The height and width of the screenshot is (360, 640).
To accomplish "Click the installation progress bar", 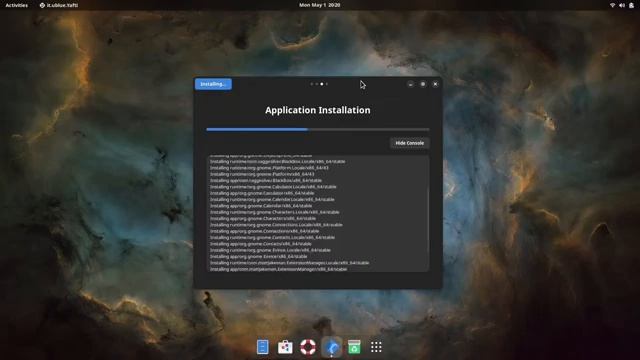I will (318, 129).
